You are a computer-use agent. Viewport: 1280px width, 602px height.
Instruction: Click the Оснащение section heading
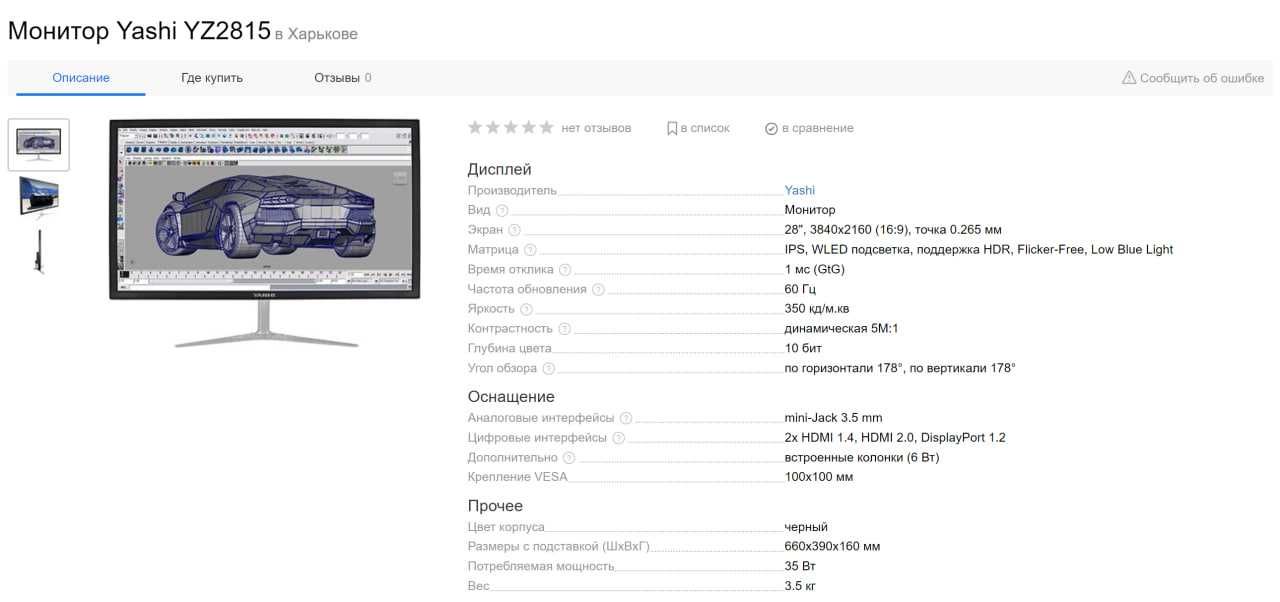511,397
